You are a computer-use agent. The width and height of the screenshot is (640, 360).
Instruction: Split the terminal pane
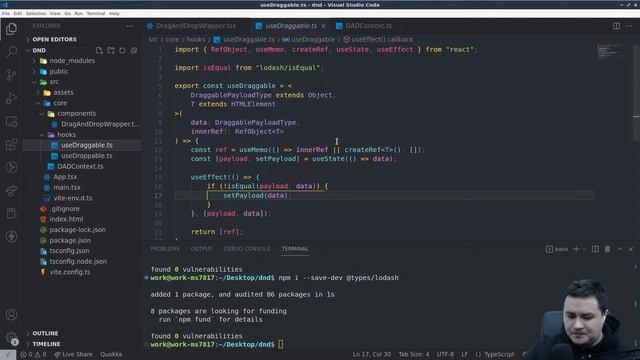coord(596,249)
